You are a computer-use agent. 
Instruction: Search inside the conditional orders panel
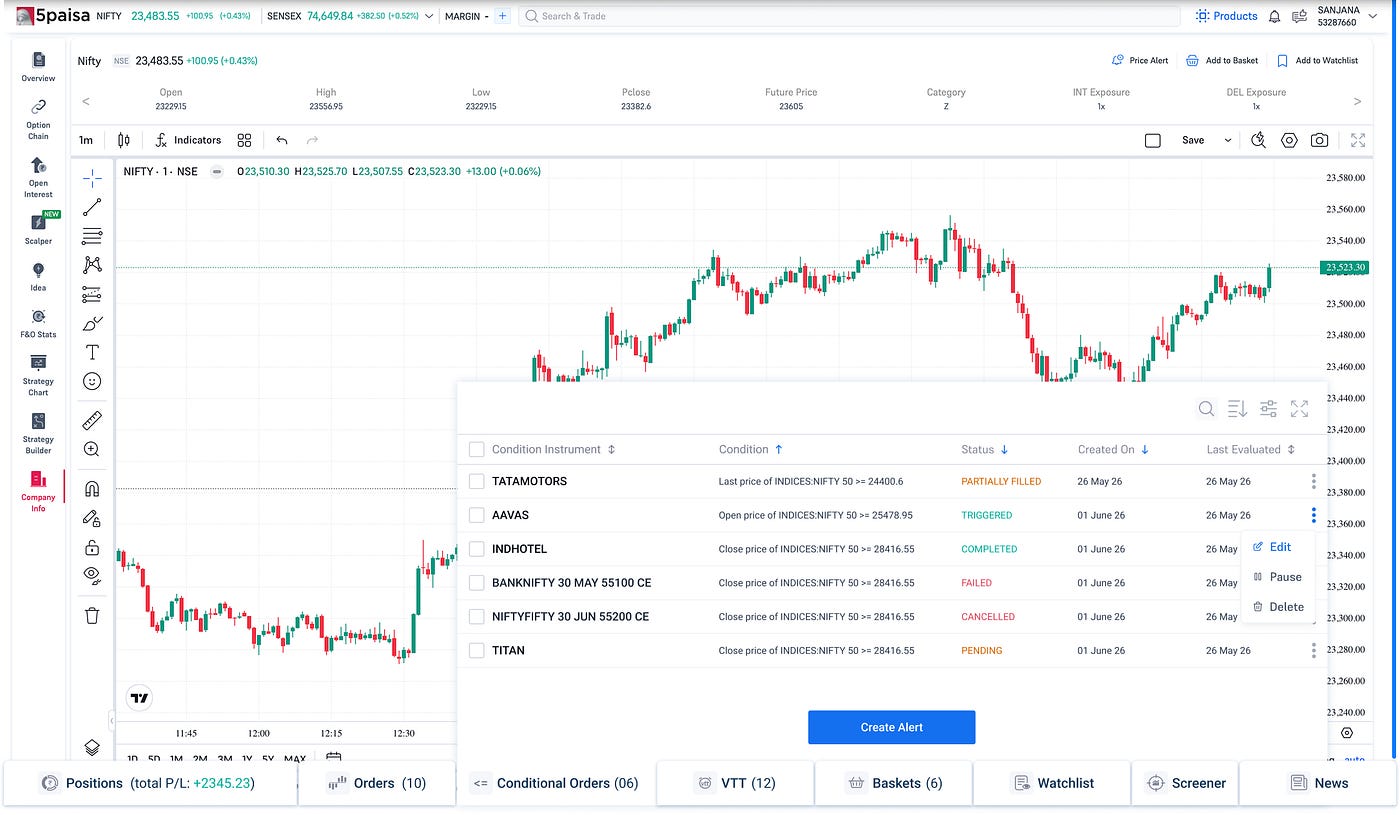(1207, 408)
